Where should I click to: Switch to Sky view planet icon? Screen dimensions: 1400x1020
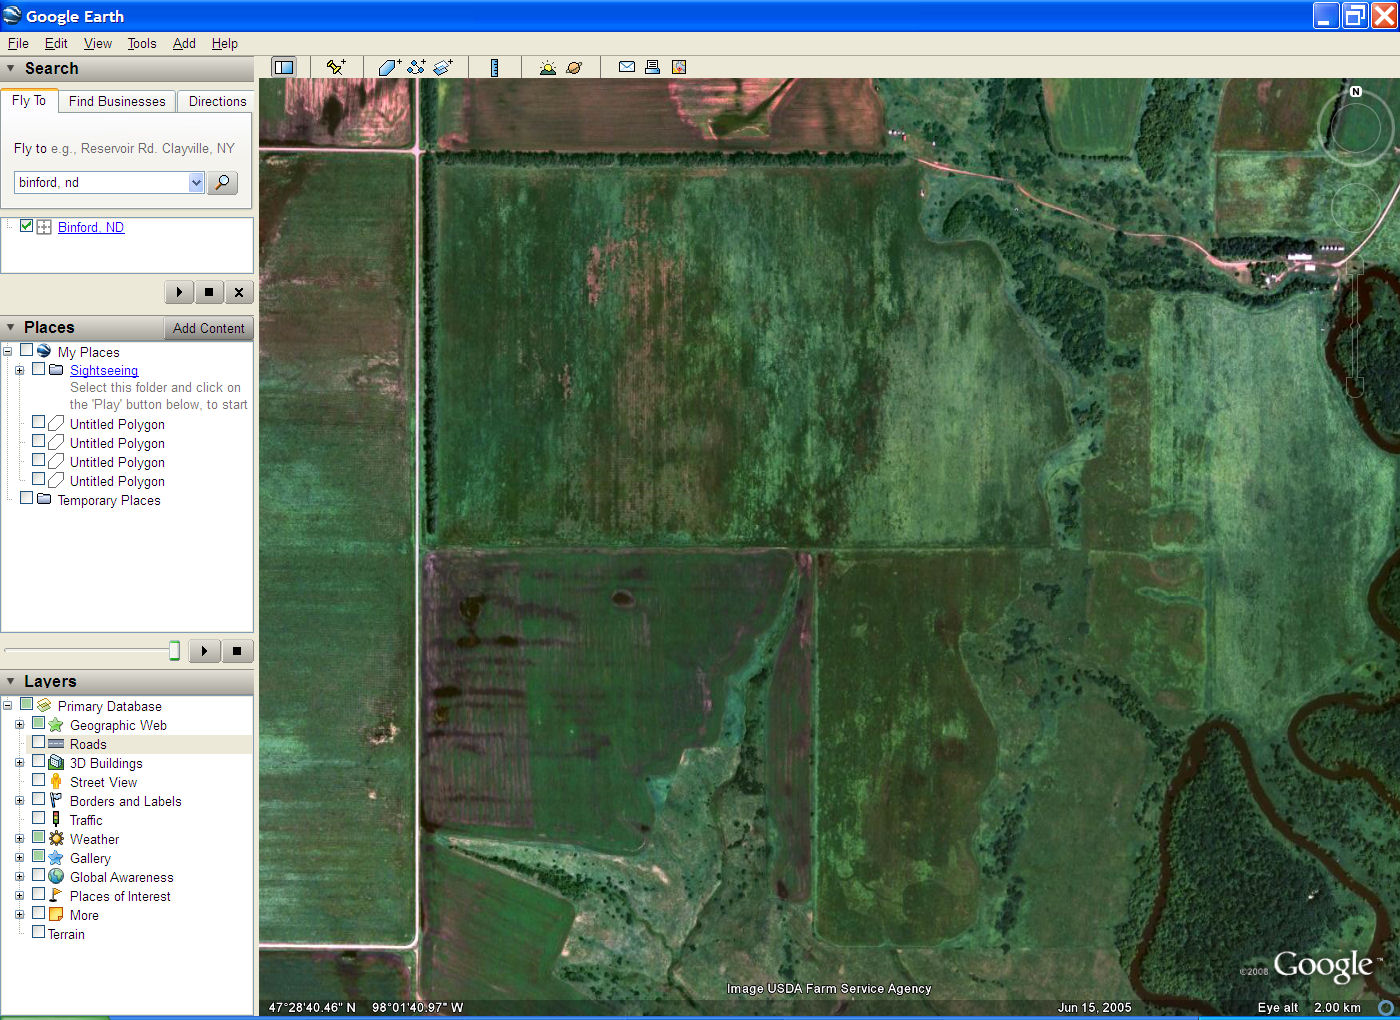pyautogui.click(x=574, y=67)
